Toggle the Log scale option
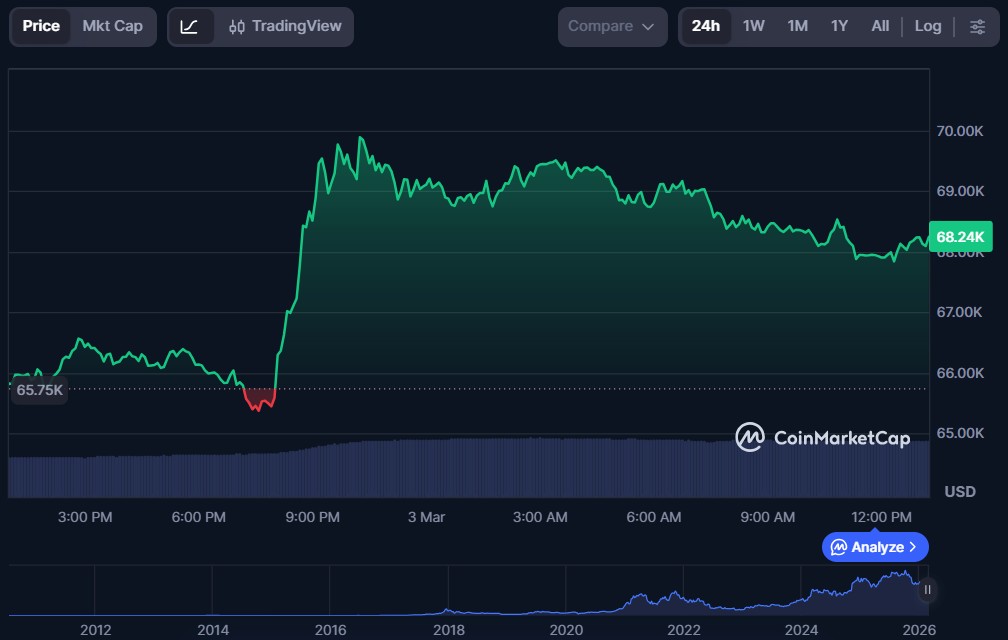 [927, 26]
